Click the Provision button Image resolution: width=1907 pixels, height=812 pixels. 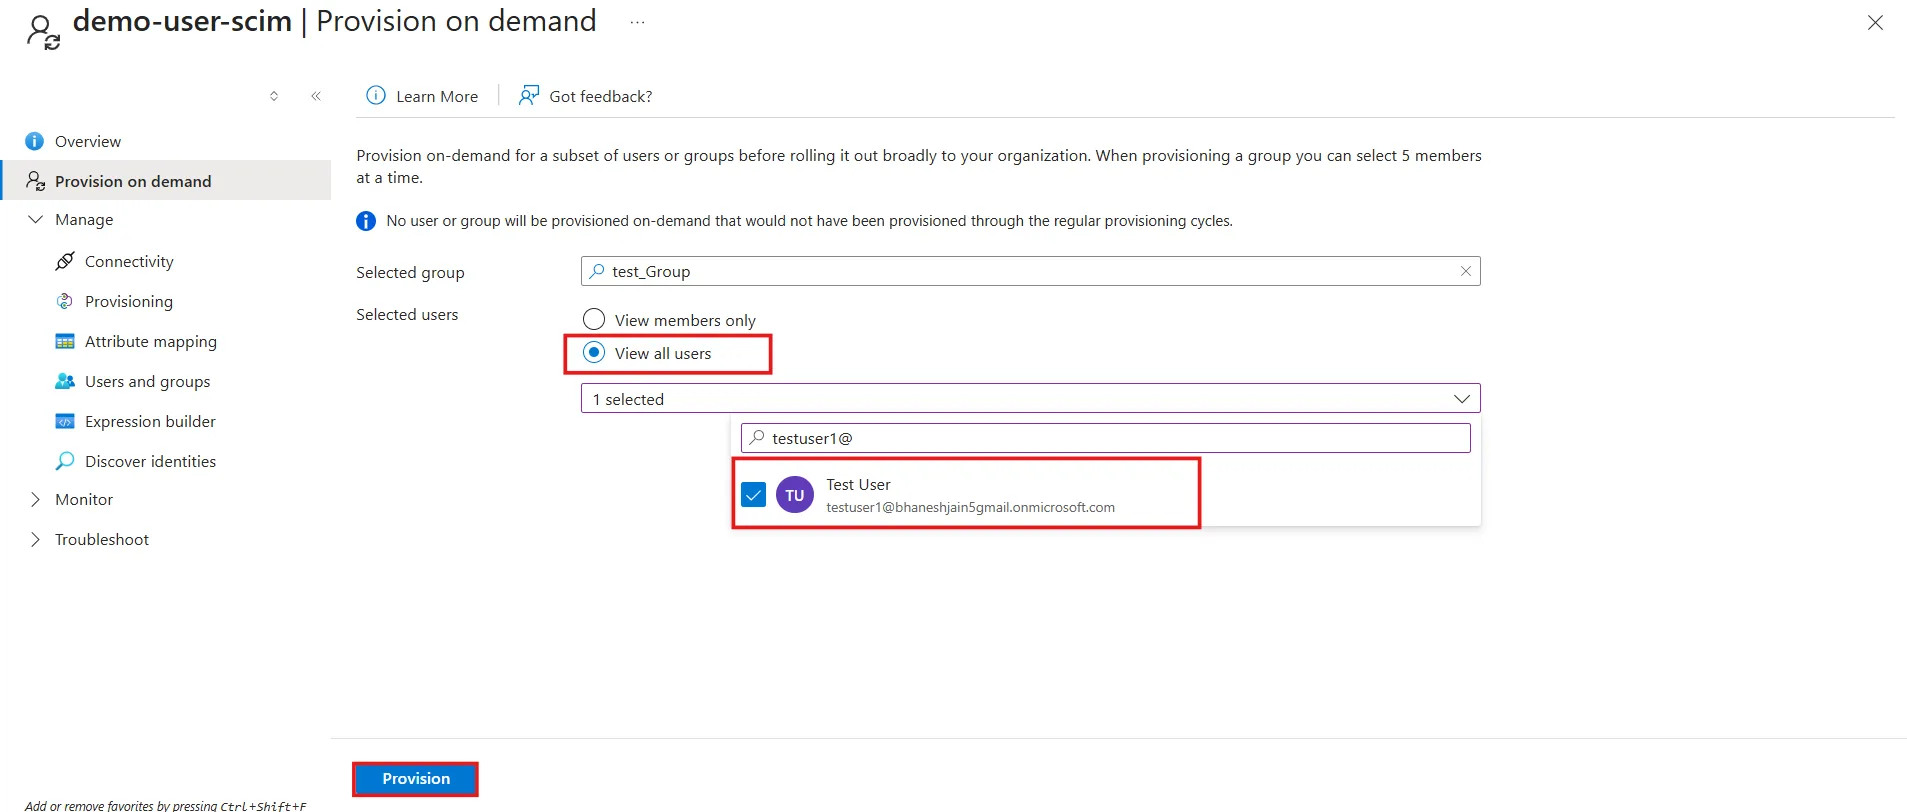pyautogui.click(x=416, y=778)
